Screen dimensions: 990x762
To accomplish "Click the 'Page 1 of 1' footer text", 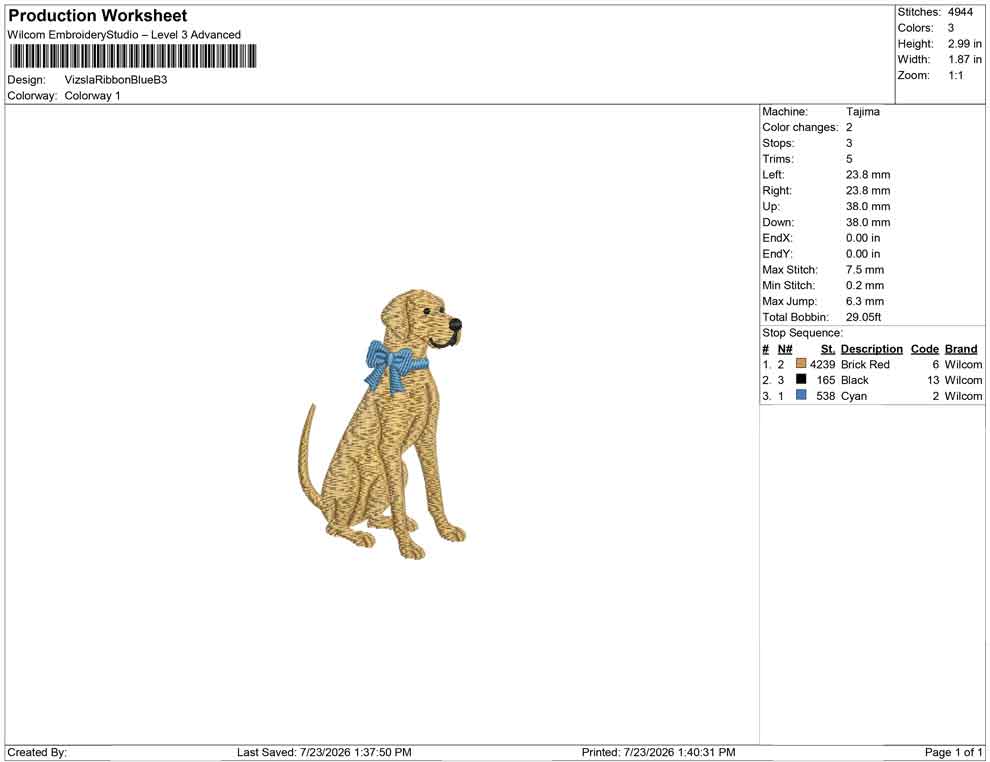I will point(953,752).
